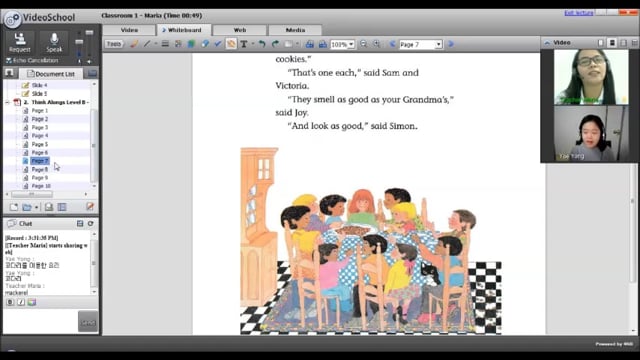Click the zoom in magnifier
Screen dimensions: 640x360
(376, 44)
